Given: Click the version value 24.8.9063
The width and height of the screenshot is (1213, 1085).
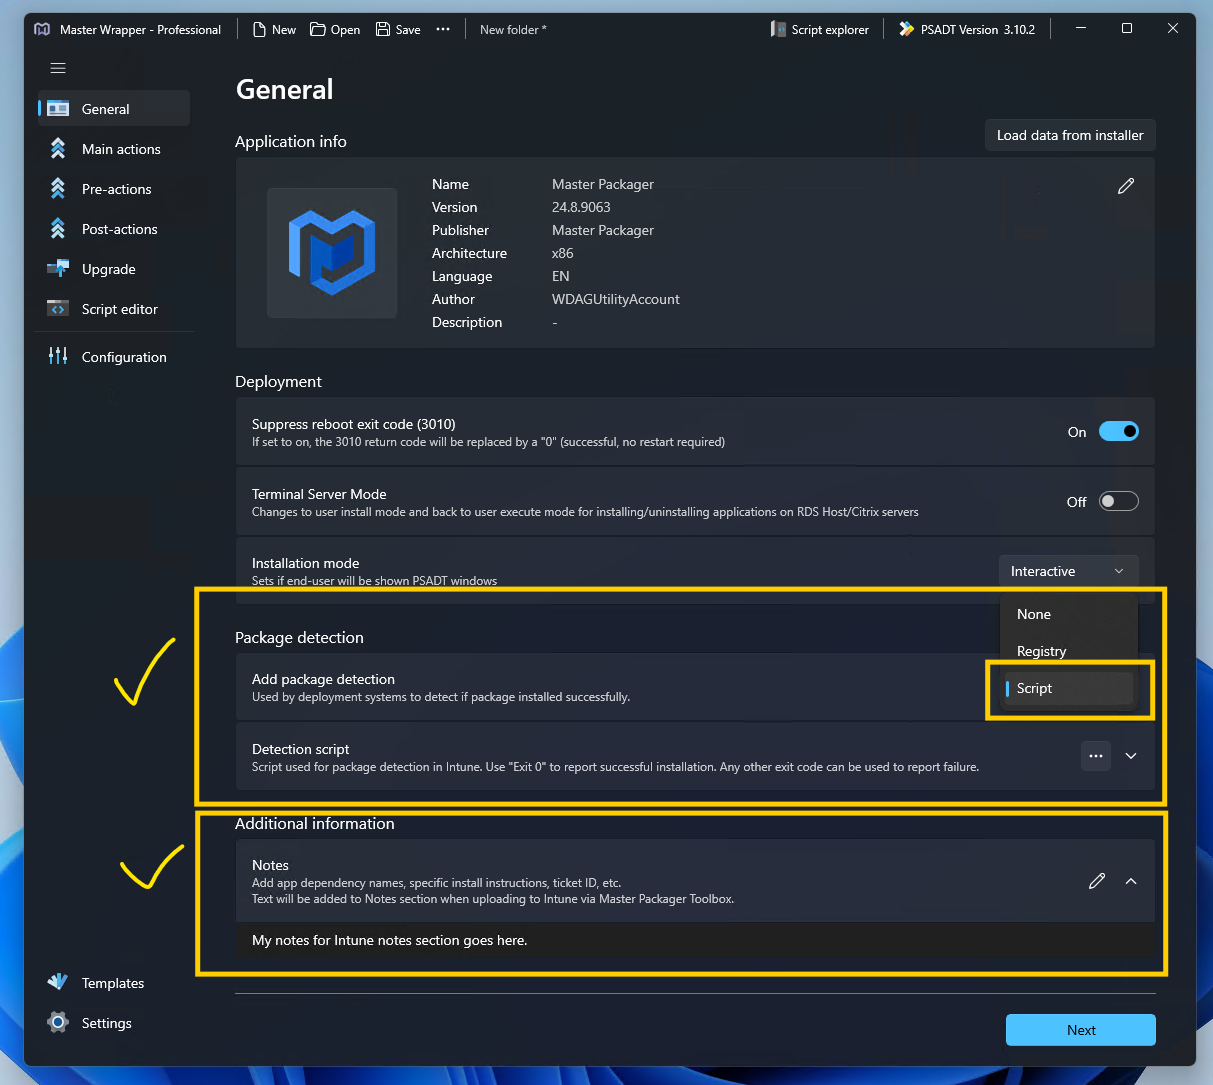Looking at the screenshot, I should point(581,207).
